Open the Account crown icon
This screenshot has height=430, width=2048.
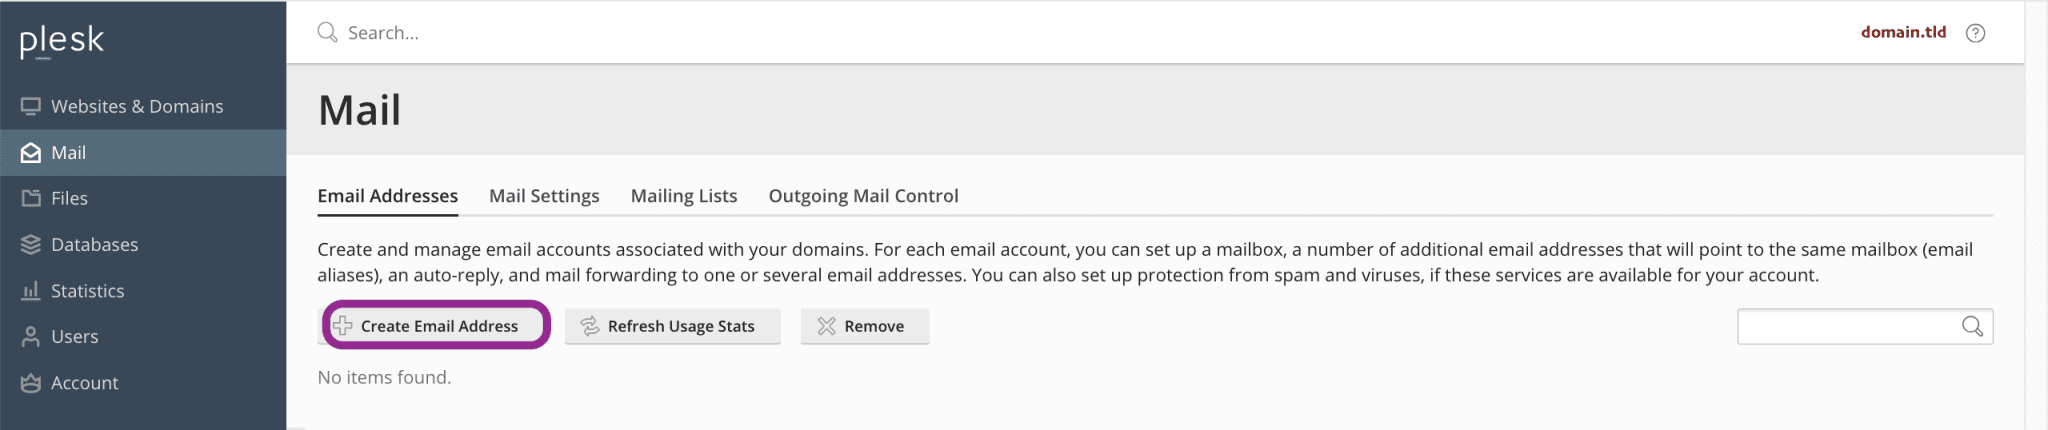pyautogui.click(x=31, y=382)
